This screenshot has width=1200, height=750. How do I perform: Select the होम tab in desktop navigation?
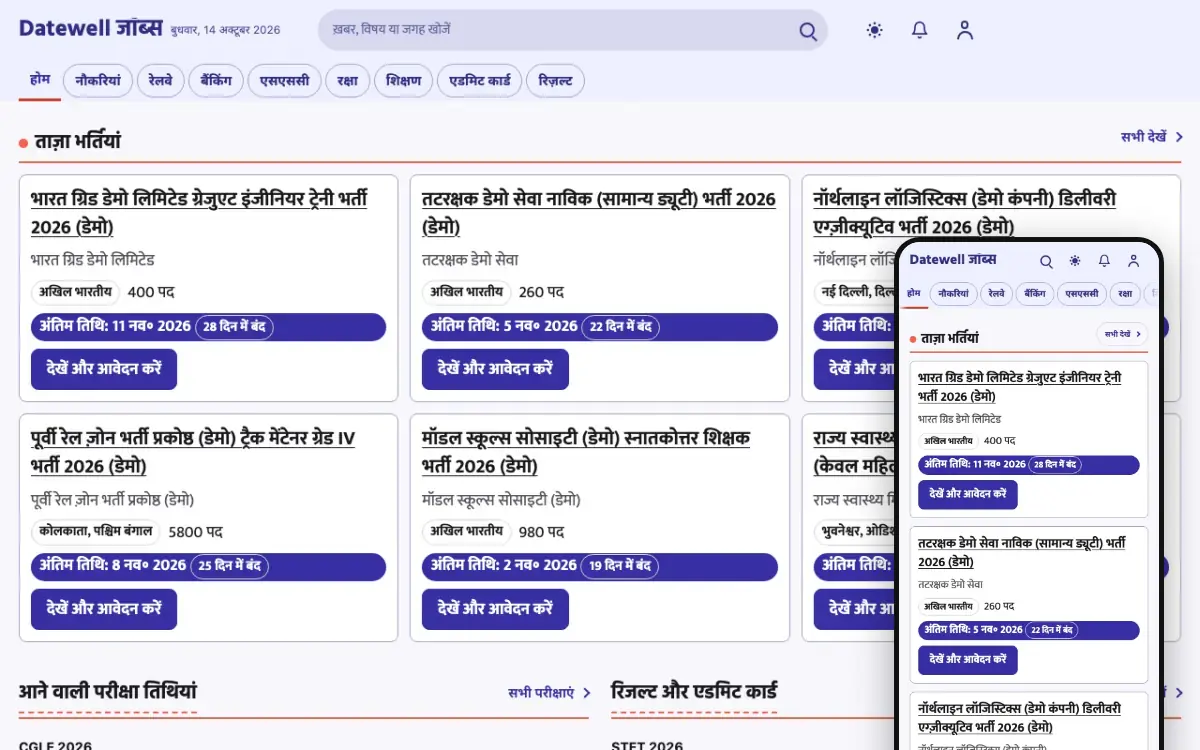point(40,80)
